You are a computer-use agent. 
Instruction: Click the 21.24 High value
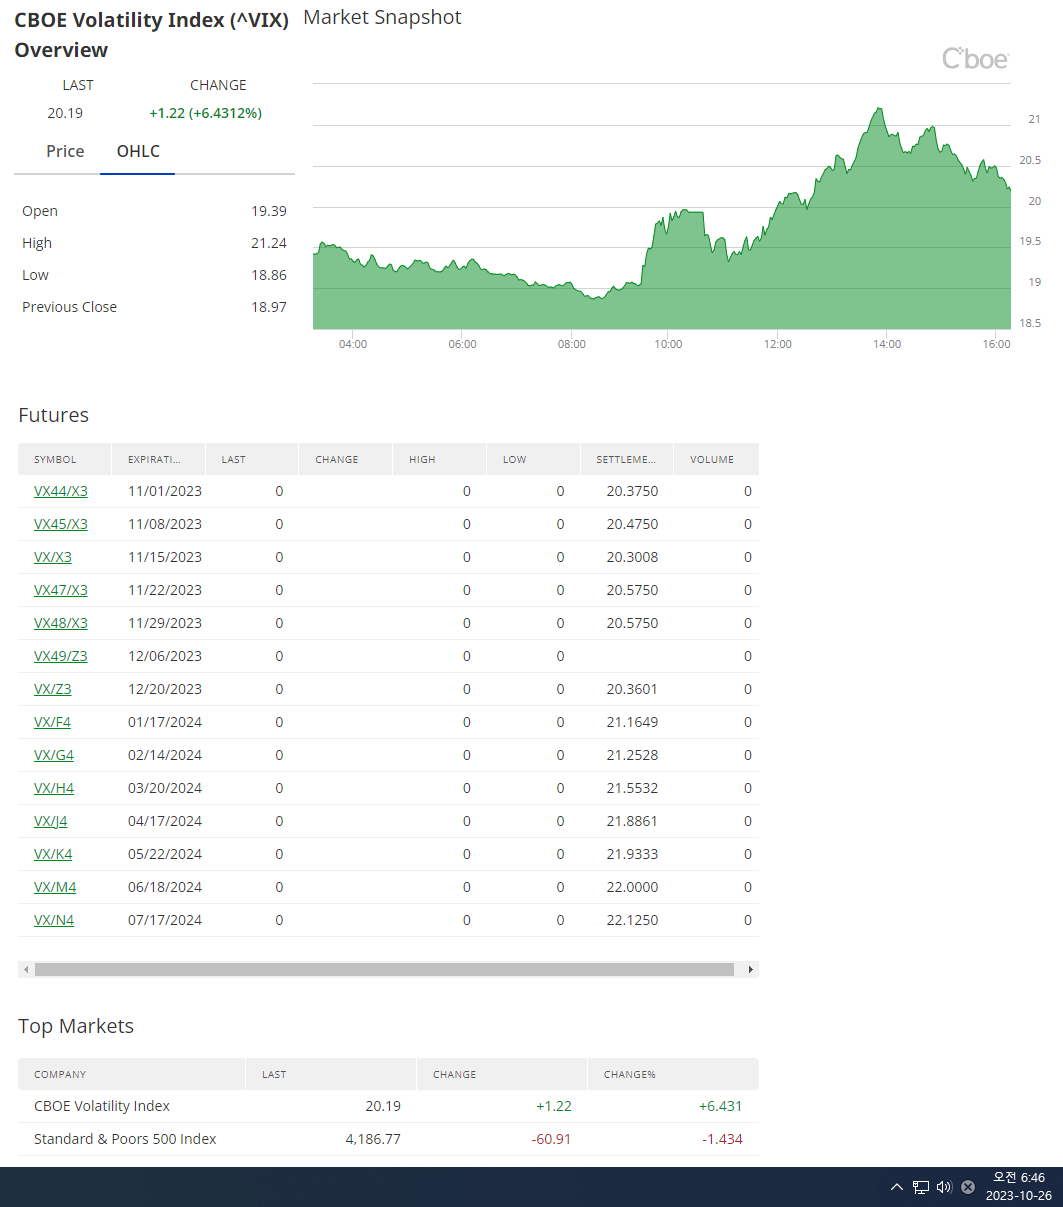point(269,243)
